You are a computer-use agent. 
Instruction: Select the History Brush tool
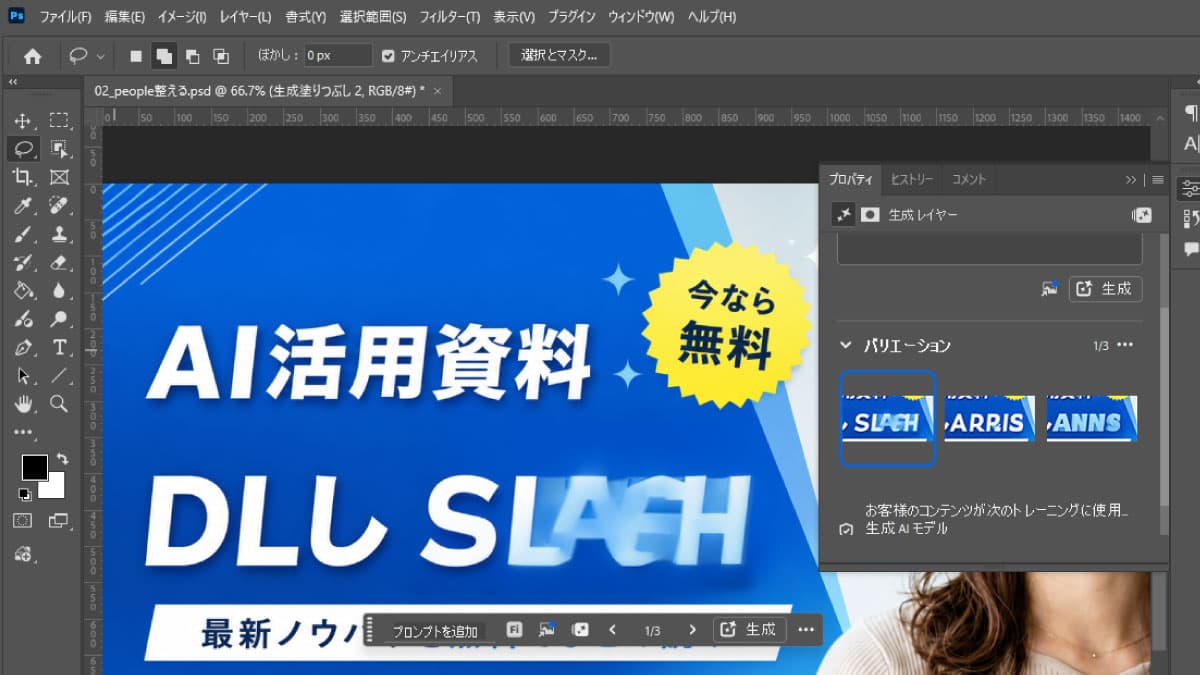[x=23, y=263]
